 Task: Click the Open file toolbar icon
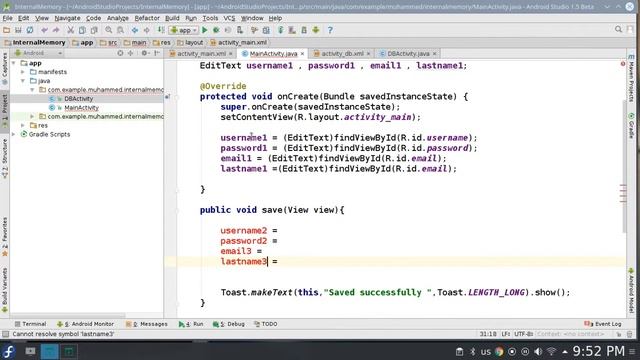[x=6, y=30]
